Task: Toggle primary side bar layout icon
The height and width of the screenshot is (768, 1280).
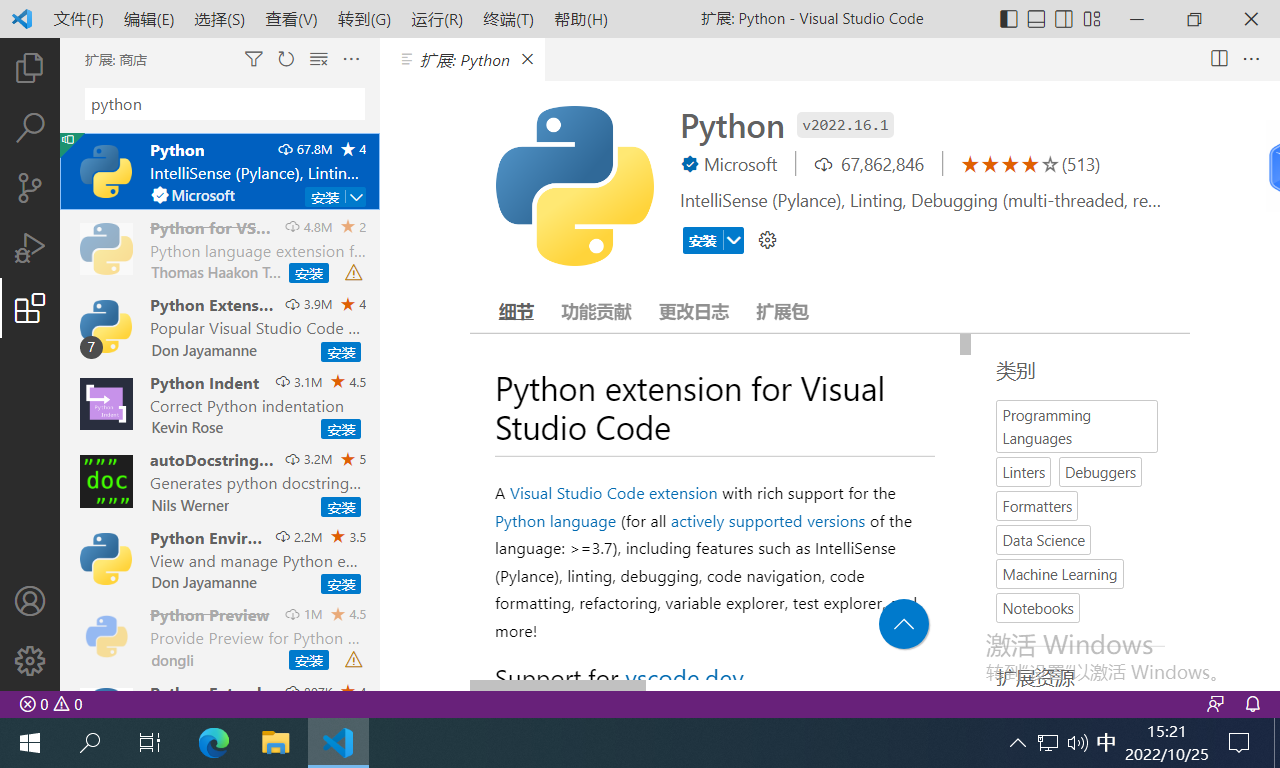Action: (x=1009, y=19)
